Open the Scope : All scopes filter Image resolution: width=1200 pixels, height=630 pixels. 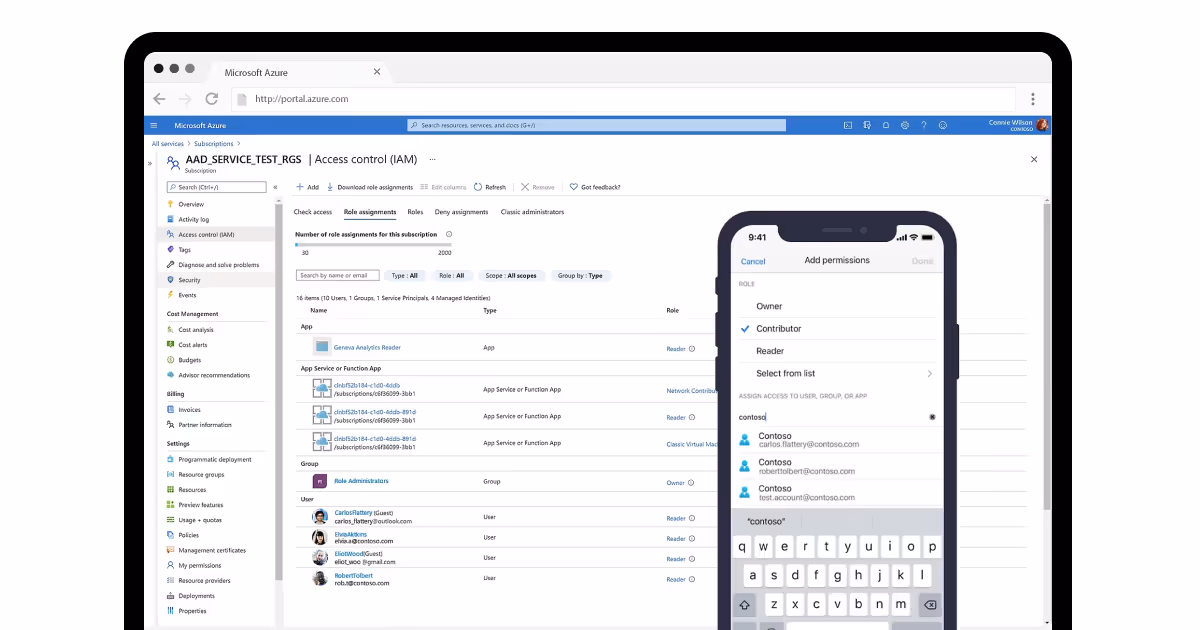click(511, 275)
